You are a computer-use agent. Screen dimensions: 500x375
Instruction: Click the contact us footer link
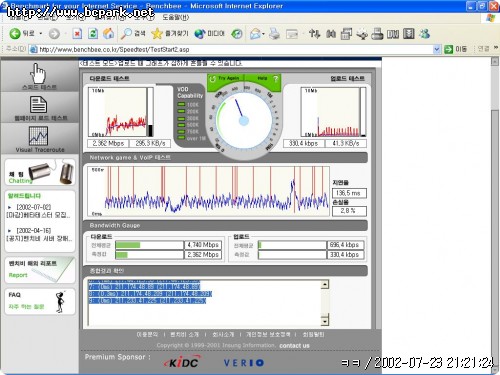point(294,346)
